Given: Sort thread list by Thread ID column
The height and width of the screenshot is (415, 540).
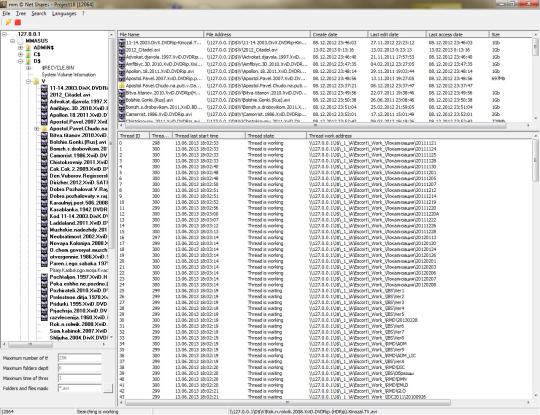Looking at the screenshot, I should 134,136.
